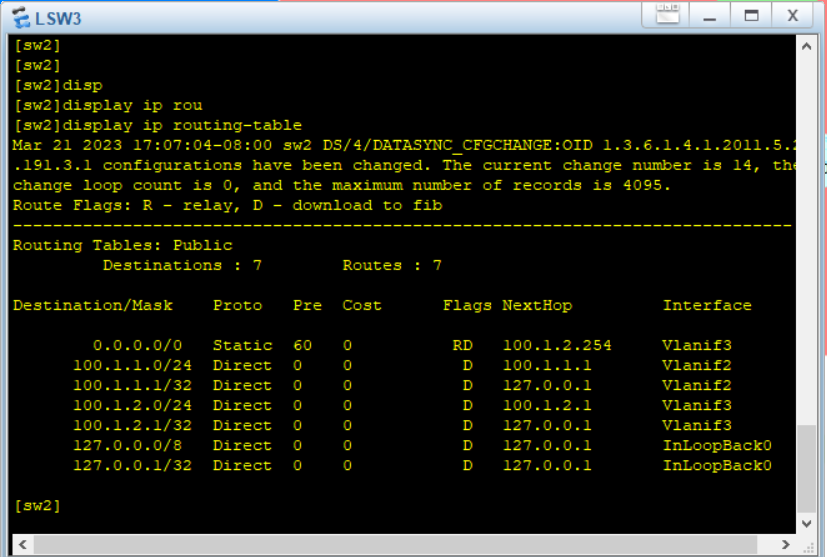The width and height of the screenshot is (827, 557).
Task: Click preference value 60
Action: click(303, 345)
